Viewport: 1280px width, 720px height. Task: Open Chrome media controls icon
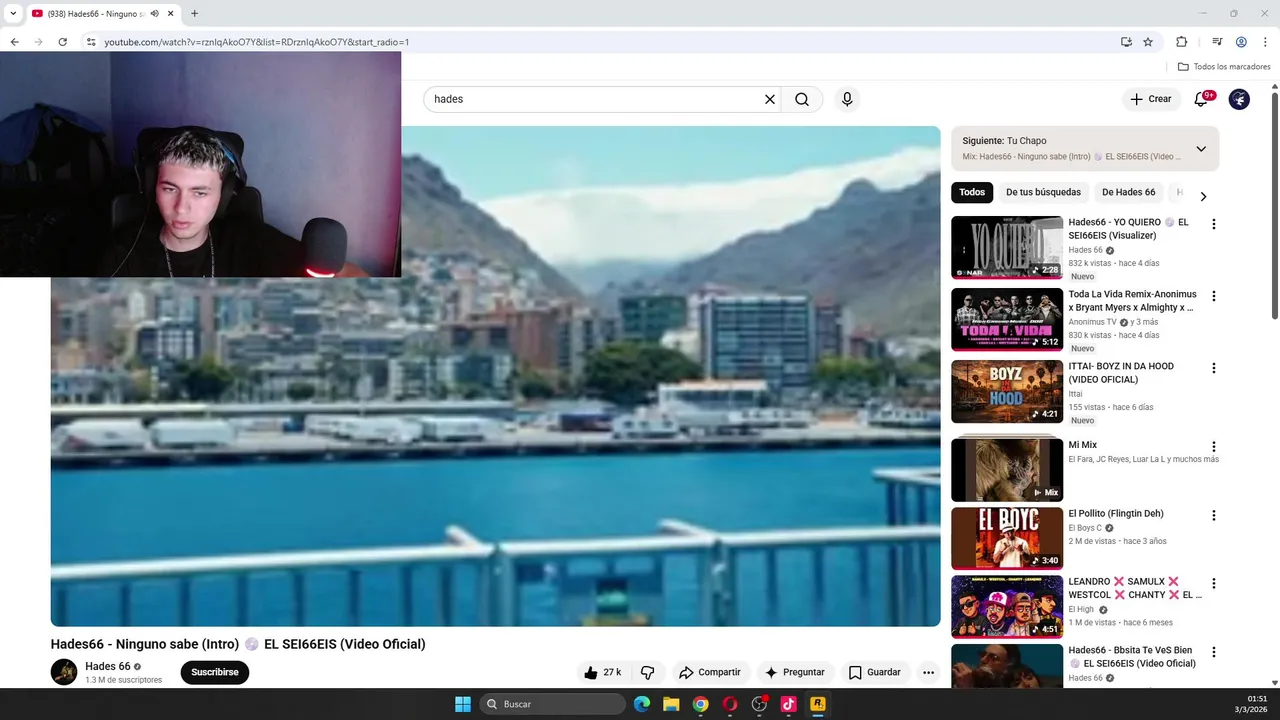1217,42
